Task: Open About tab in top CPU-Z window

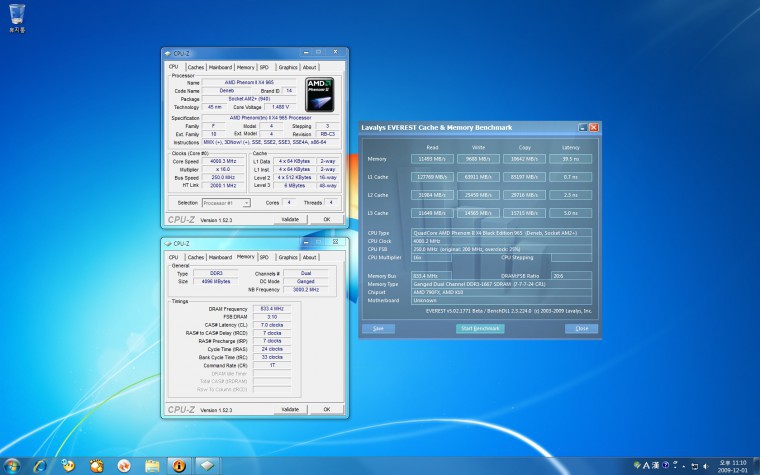Action: pos(310,67)
